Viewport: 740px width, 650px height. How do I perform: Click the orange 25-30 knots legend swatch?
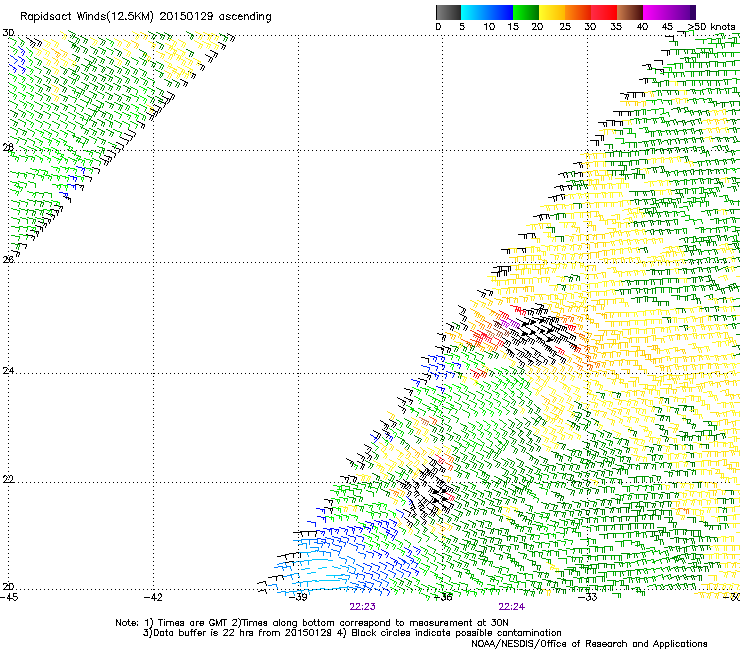point(578,12)
